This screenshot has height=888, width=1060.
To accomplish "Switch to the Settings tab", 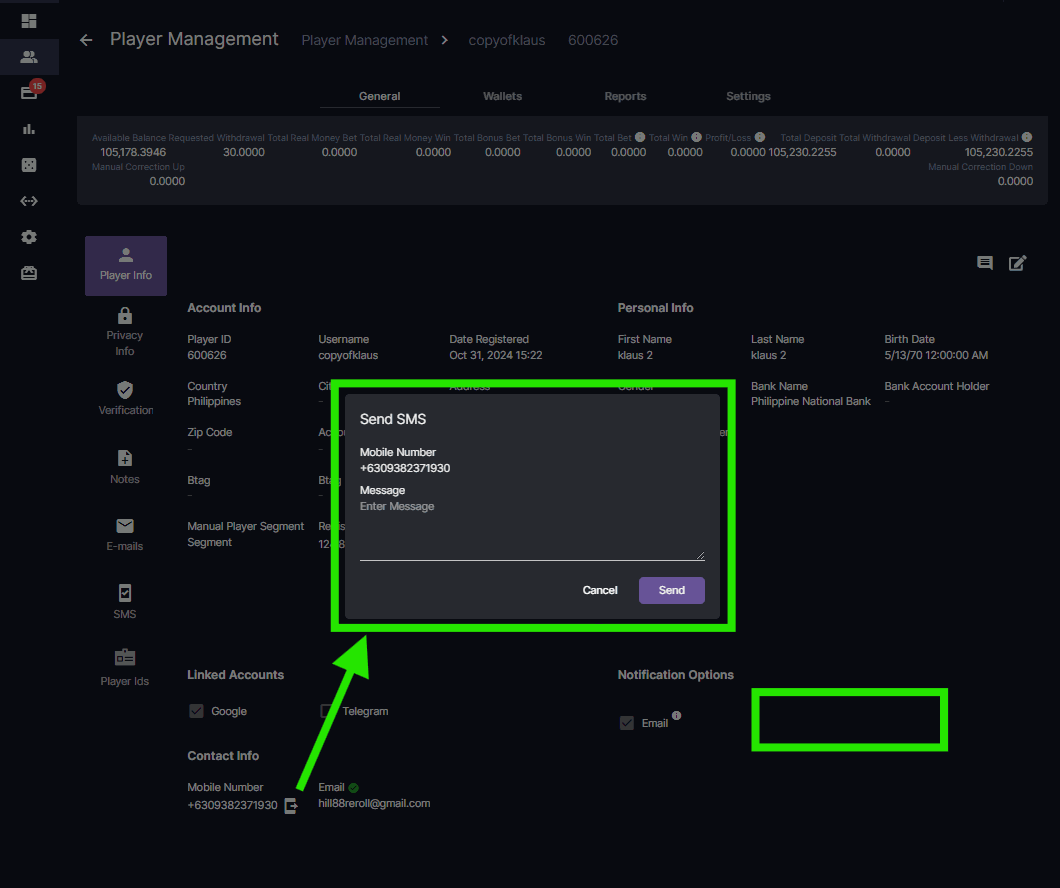I will (x=748, y=97).
